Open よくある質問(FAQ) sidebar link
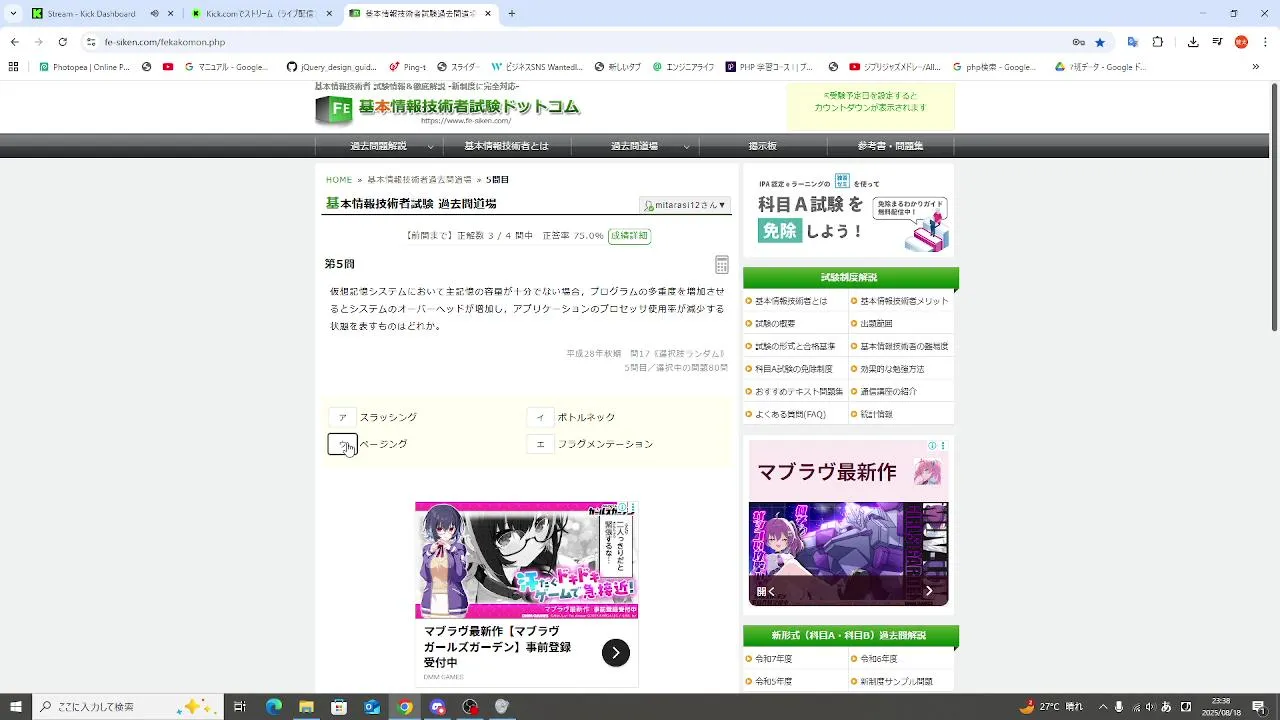This screenshot has width=1280, height=720. pyautogui.click(x=790, y=414)
